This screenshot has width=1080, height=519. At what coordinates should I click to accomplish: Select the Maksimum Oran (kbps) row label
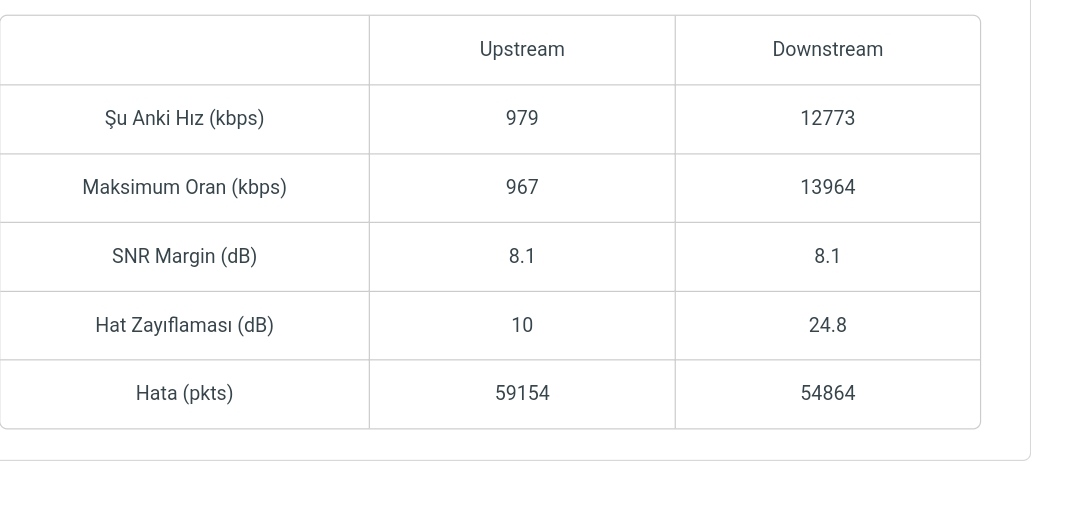(x=184, y=188)
